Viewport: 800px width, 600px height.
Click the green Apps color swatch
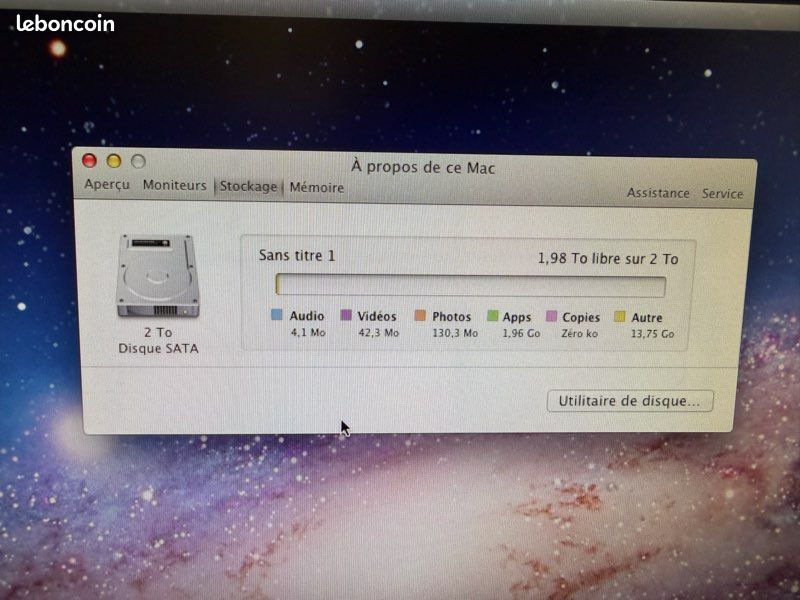(492, 316)
